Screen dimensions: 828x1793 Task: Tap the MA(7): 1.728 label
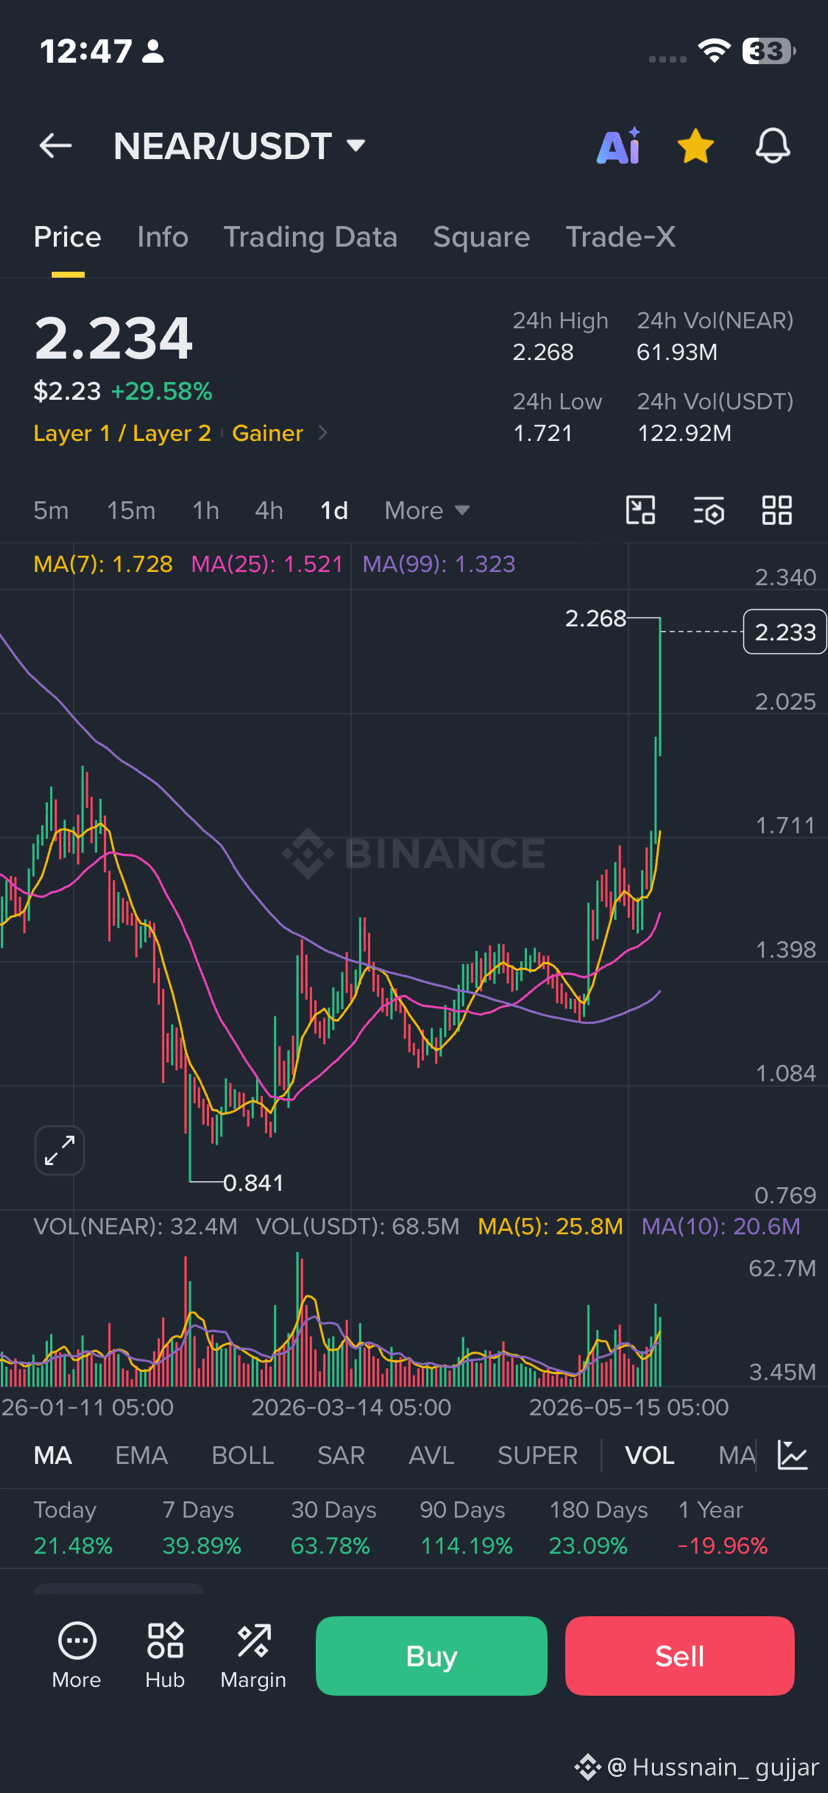coord(103,564)
